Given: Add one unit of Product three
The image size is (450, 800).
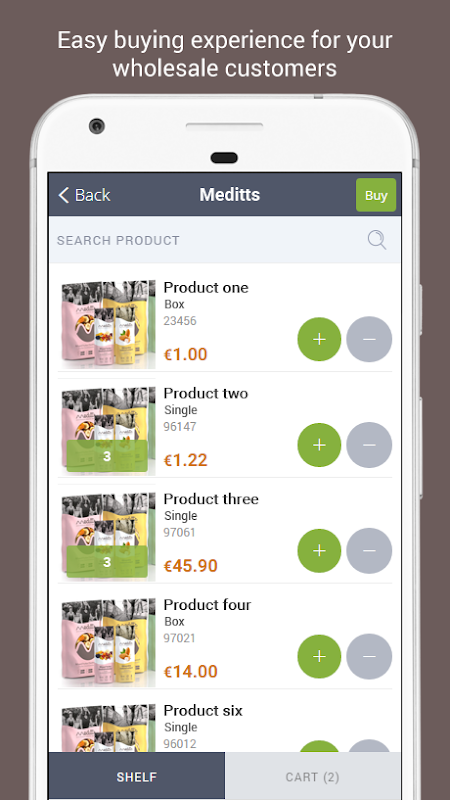Looking at the screenshot, I should click(319, 551).
